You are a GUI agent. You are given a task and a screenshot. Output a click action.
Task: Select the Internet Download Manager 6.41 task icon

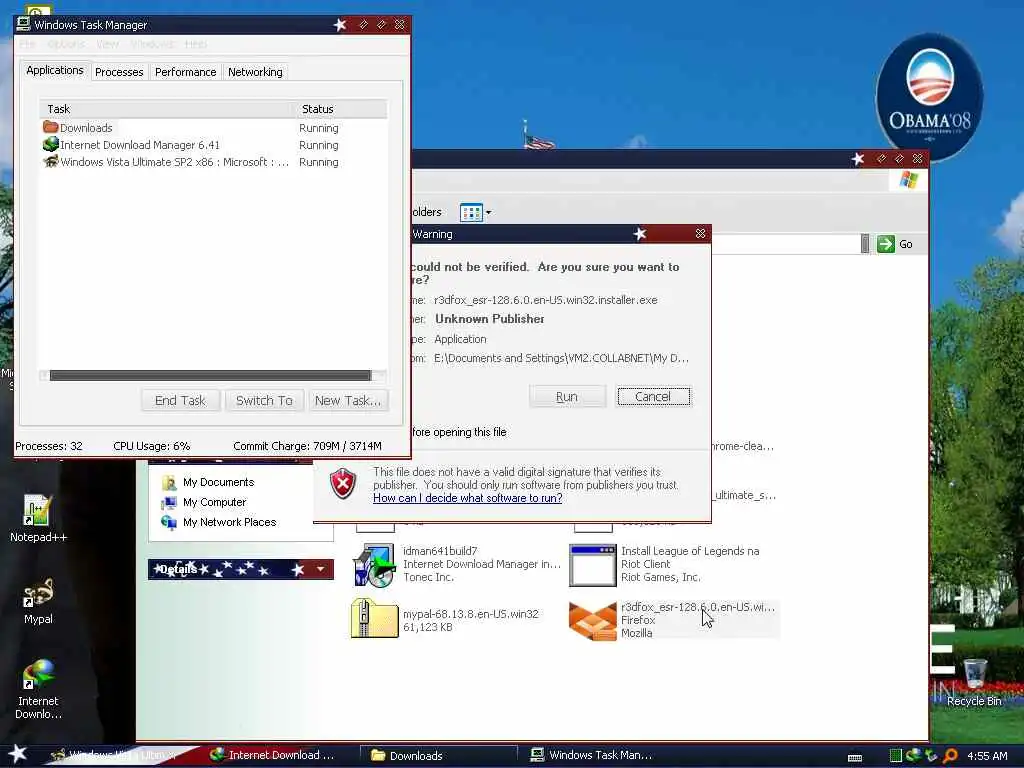(50, 144)
